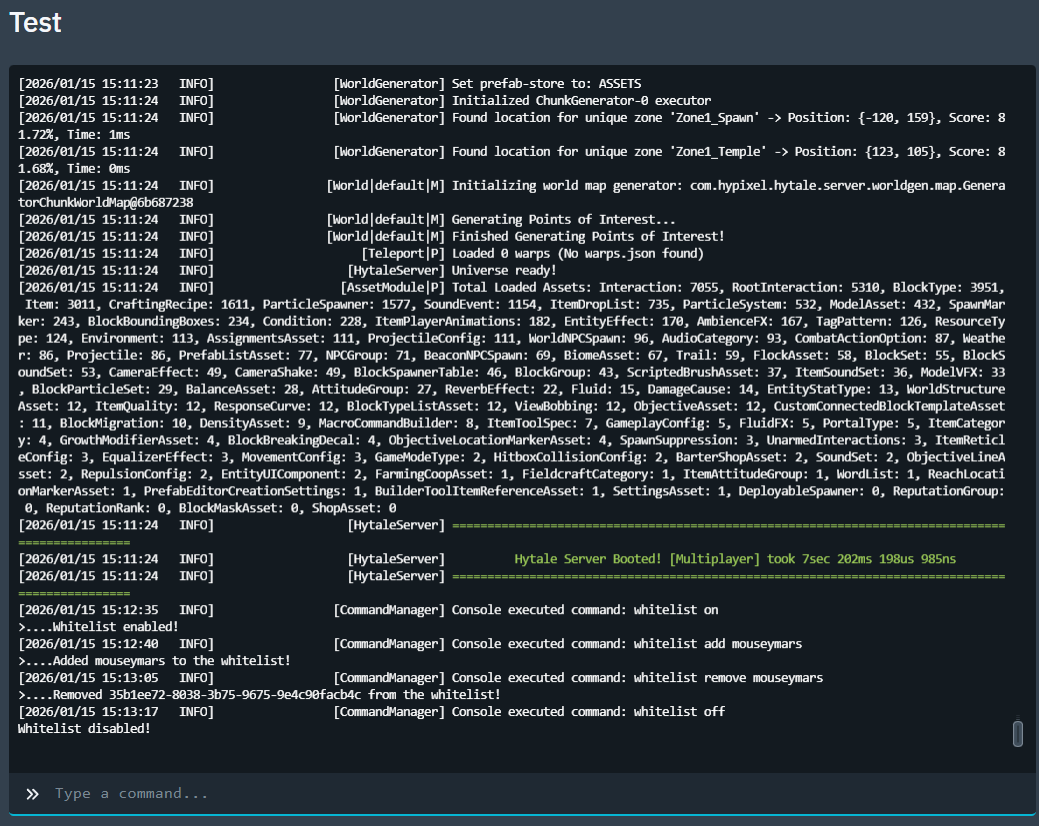This screenshot has width=1039, height=826.
Task: Select "Added mouseymars to the whitelist!" output
Action: [155, 661]
